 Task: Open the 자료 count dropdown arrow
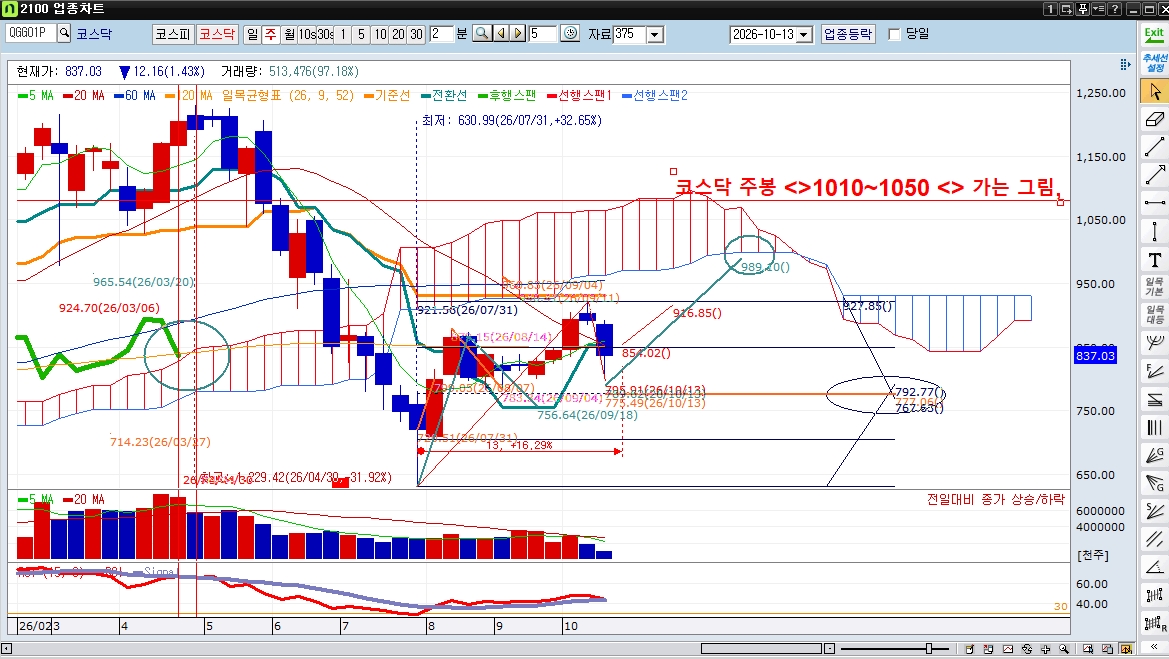pyautogui.click(x=655, y=34)
